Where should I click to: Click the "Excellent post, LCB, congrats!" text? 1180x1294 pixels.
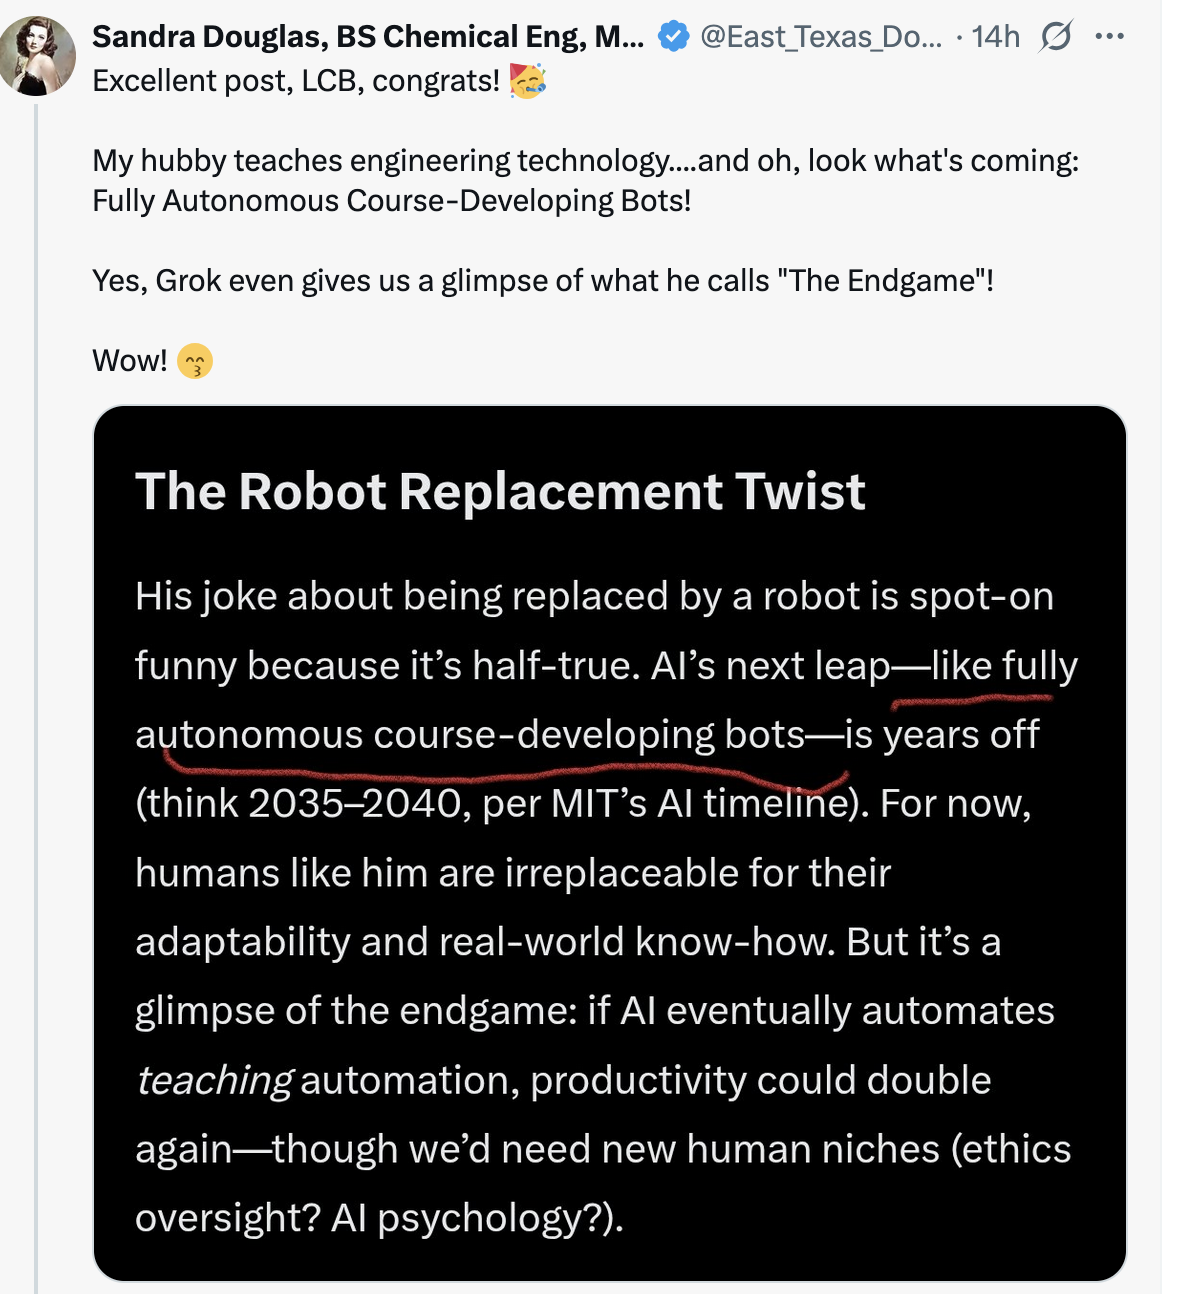point(296,81)
